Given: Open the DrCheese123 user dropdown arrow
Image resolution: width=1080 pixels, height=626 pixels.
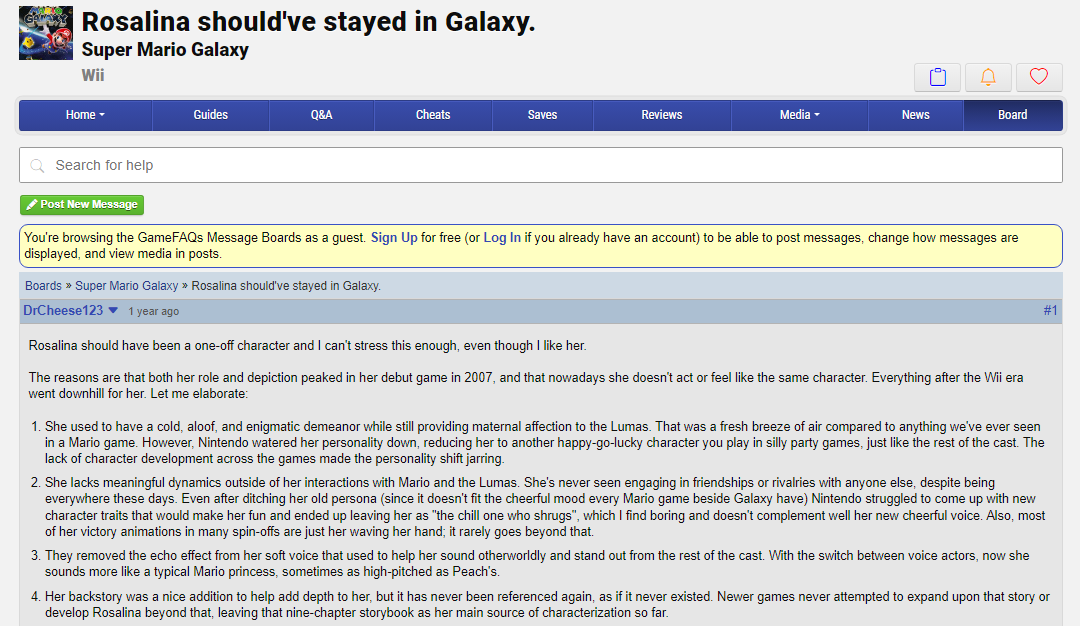Looking at the screenshot, I should pyautogui.click(x=114, y=311).
